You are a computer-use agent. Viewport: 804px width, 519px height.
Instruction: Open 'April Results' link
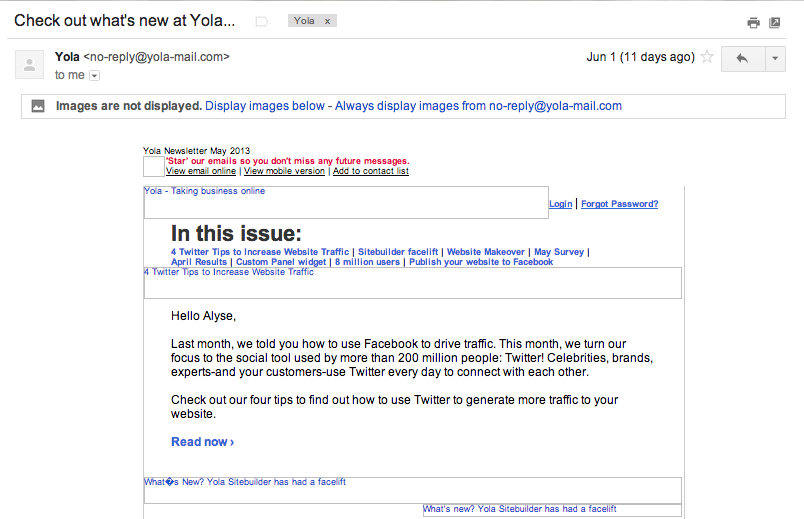pos(199,262)
